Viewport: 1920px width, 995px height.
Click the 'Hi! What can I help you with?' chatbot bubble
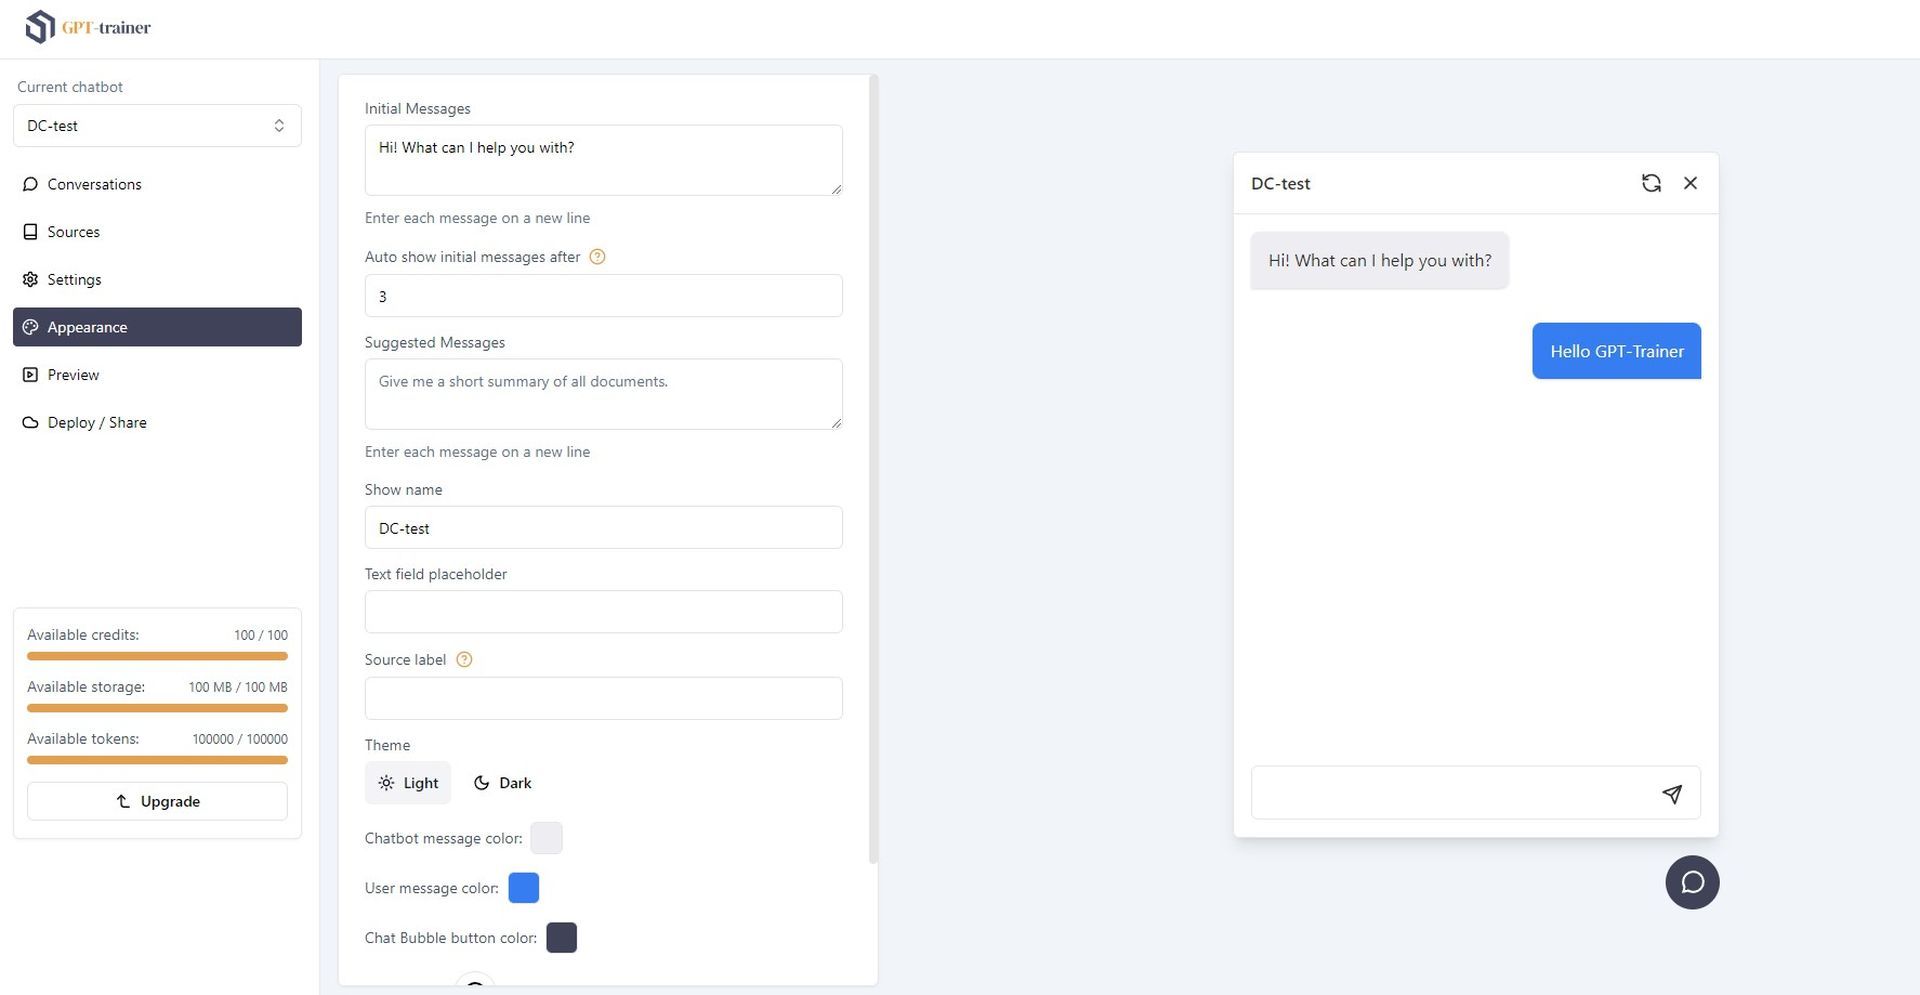coord(1379,260)
